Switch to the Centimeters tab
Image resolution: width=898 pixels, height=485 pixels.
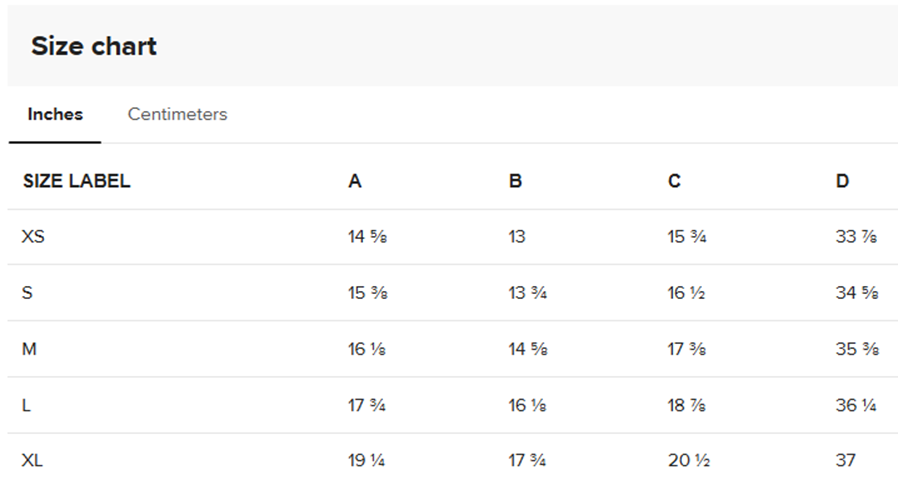pos(177,114)
